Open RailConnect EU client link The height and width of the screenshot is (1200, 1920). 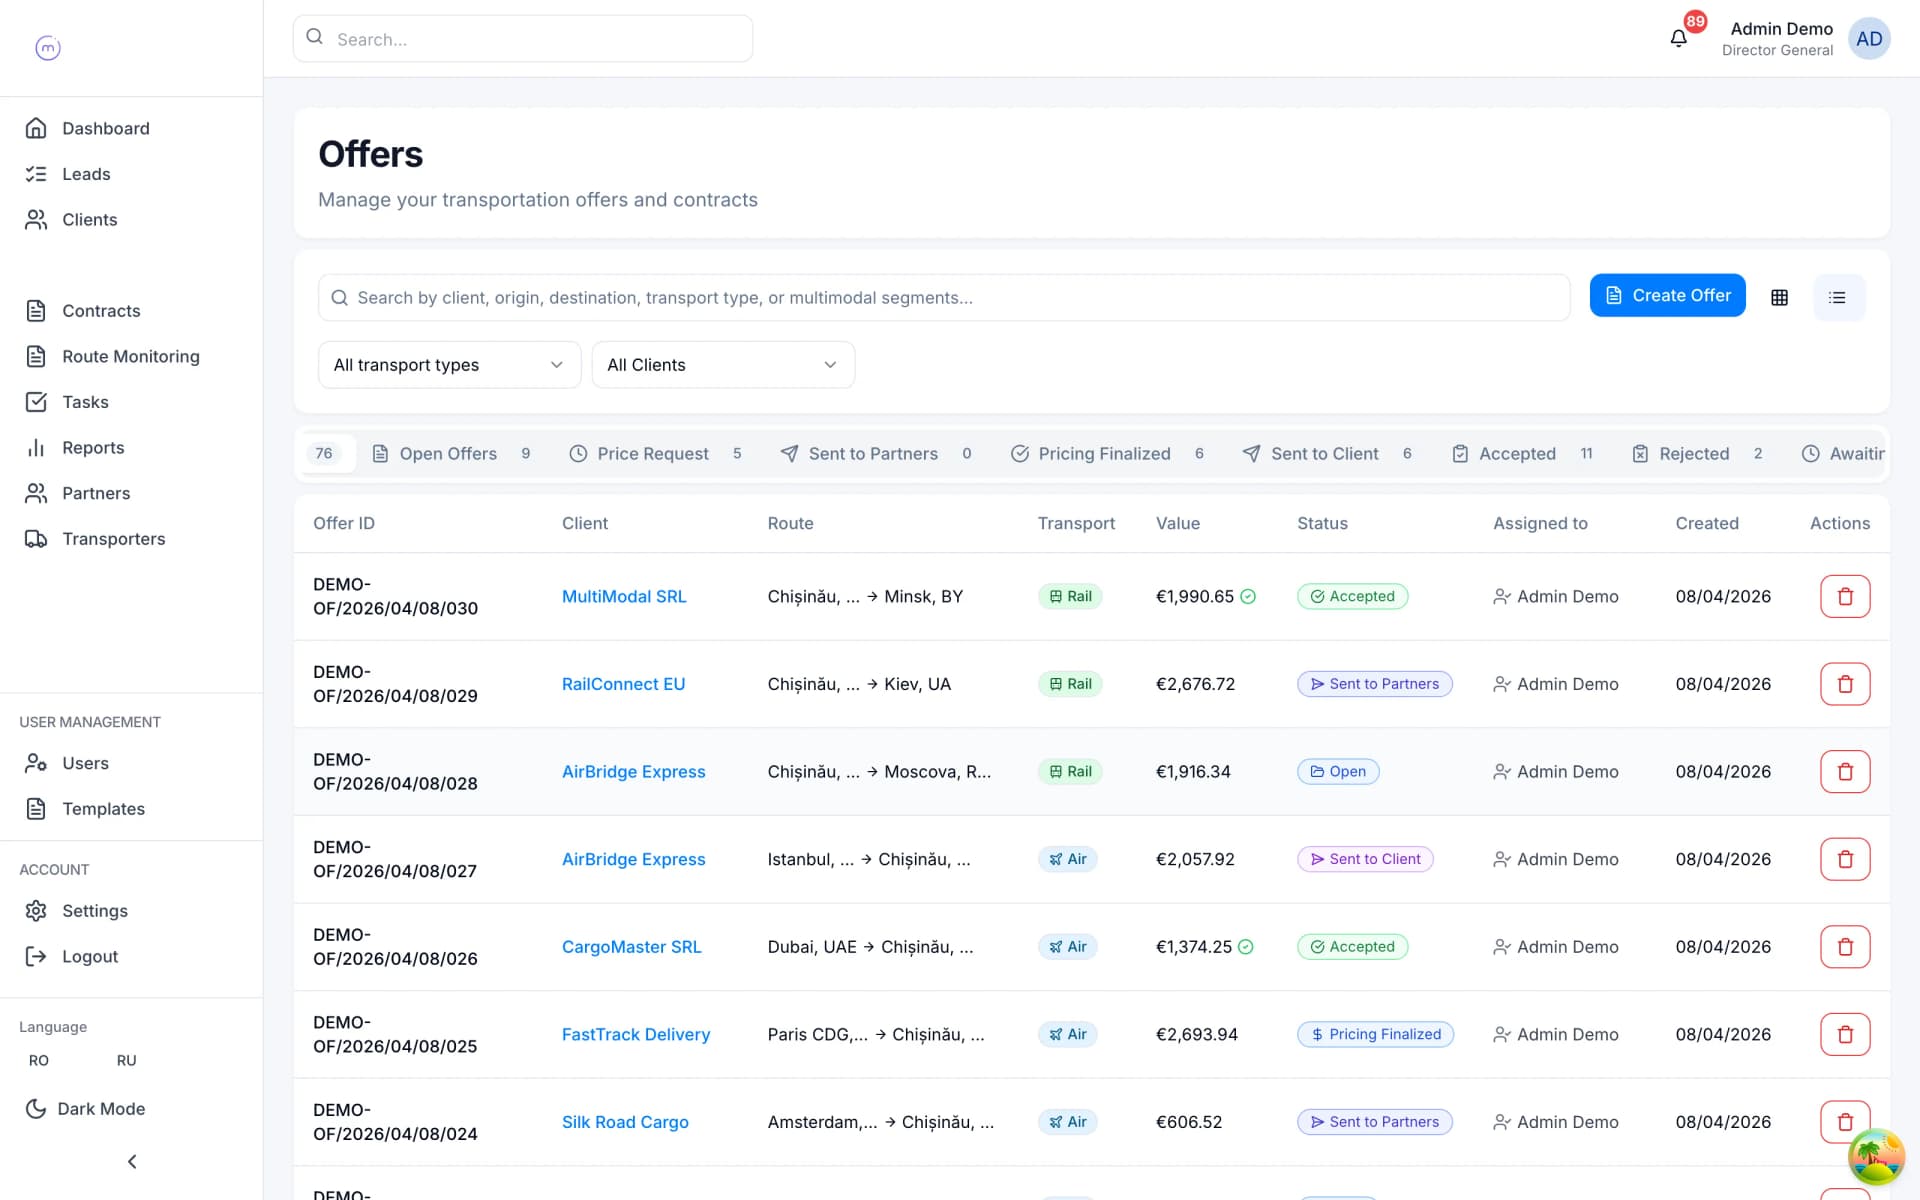(623, 684)
